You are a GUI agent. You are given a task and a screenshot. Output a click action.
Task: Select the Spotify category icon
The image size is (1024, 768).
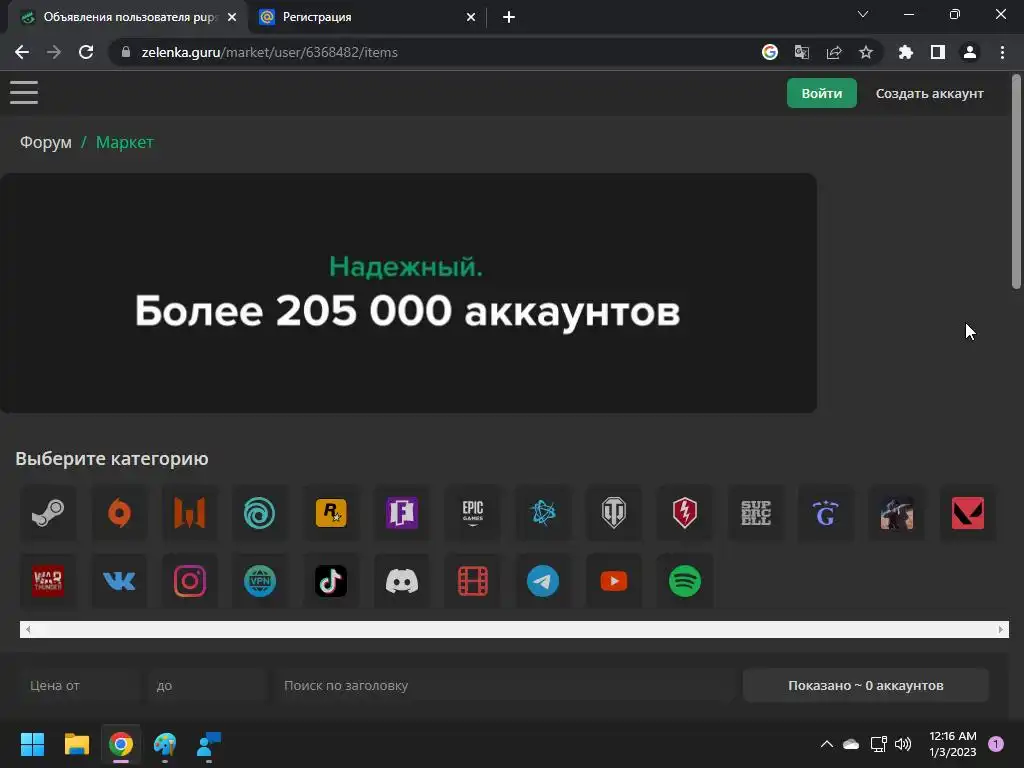pos(684,581)
